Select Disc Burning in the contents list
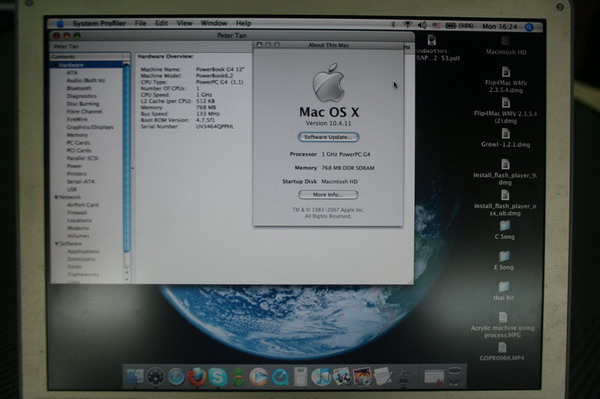600x399 pixels. coord(83,104)
